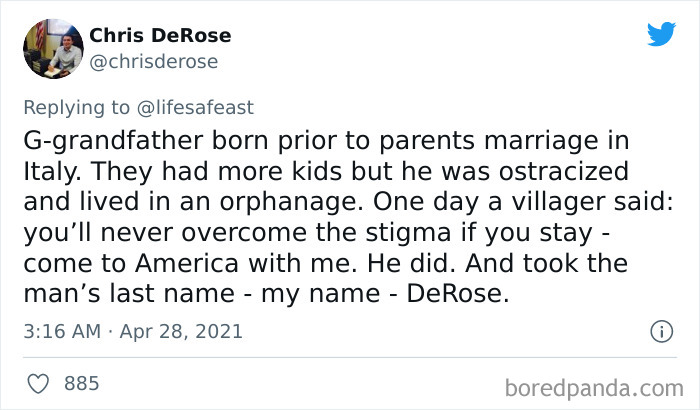The height and width of the screenshot is (410, 700).
Task: Click the 885 likes count
Action: coord(81,382)
